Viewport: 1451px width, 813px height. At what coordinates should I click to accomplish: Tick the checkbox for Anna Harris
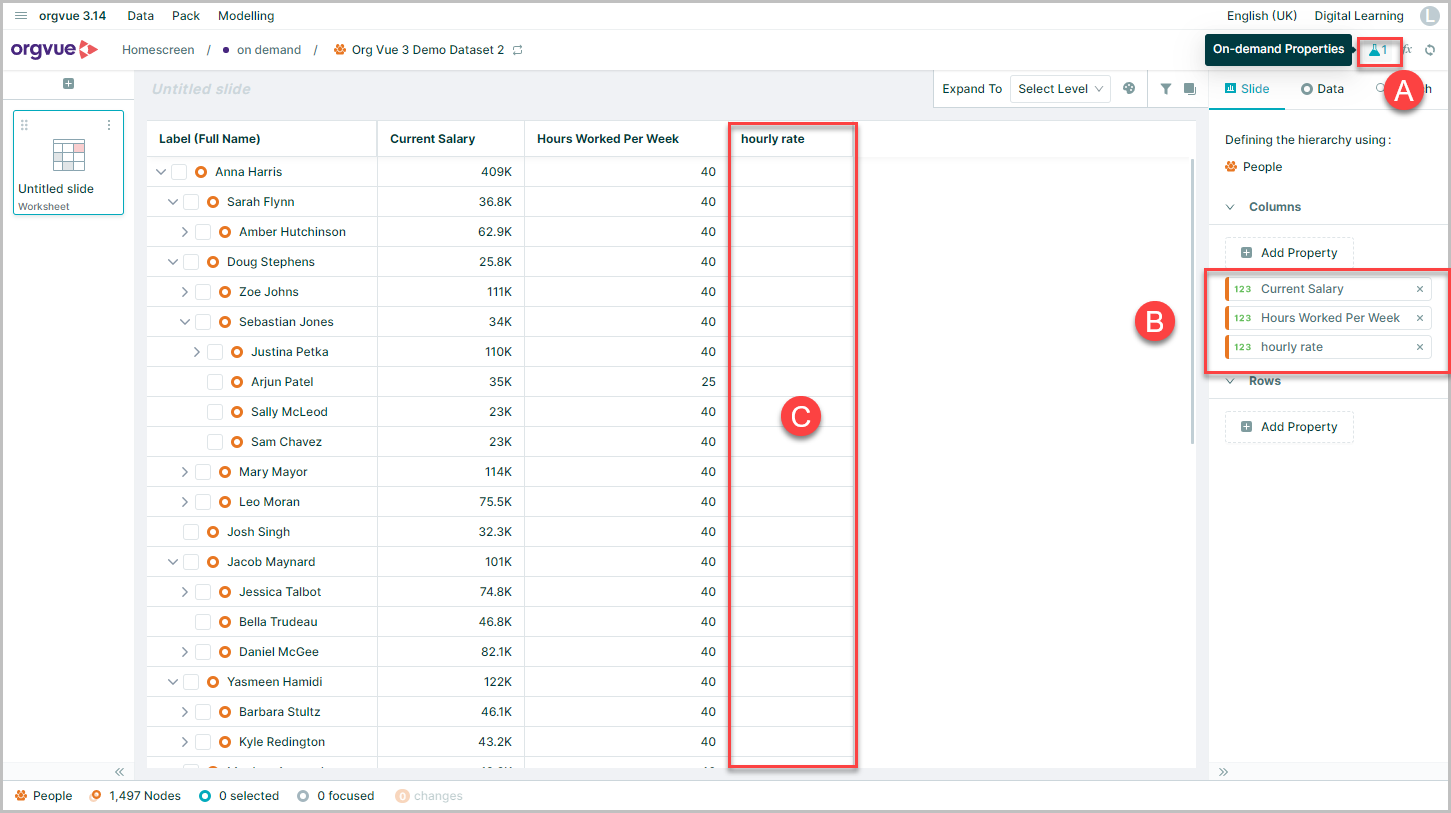(x=179, y=172)
